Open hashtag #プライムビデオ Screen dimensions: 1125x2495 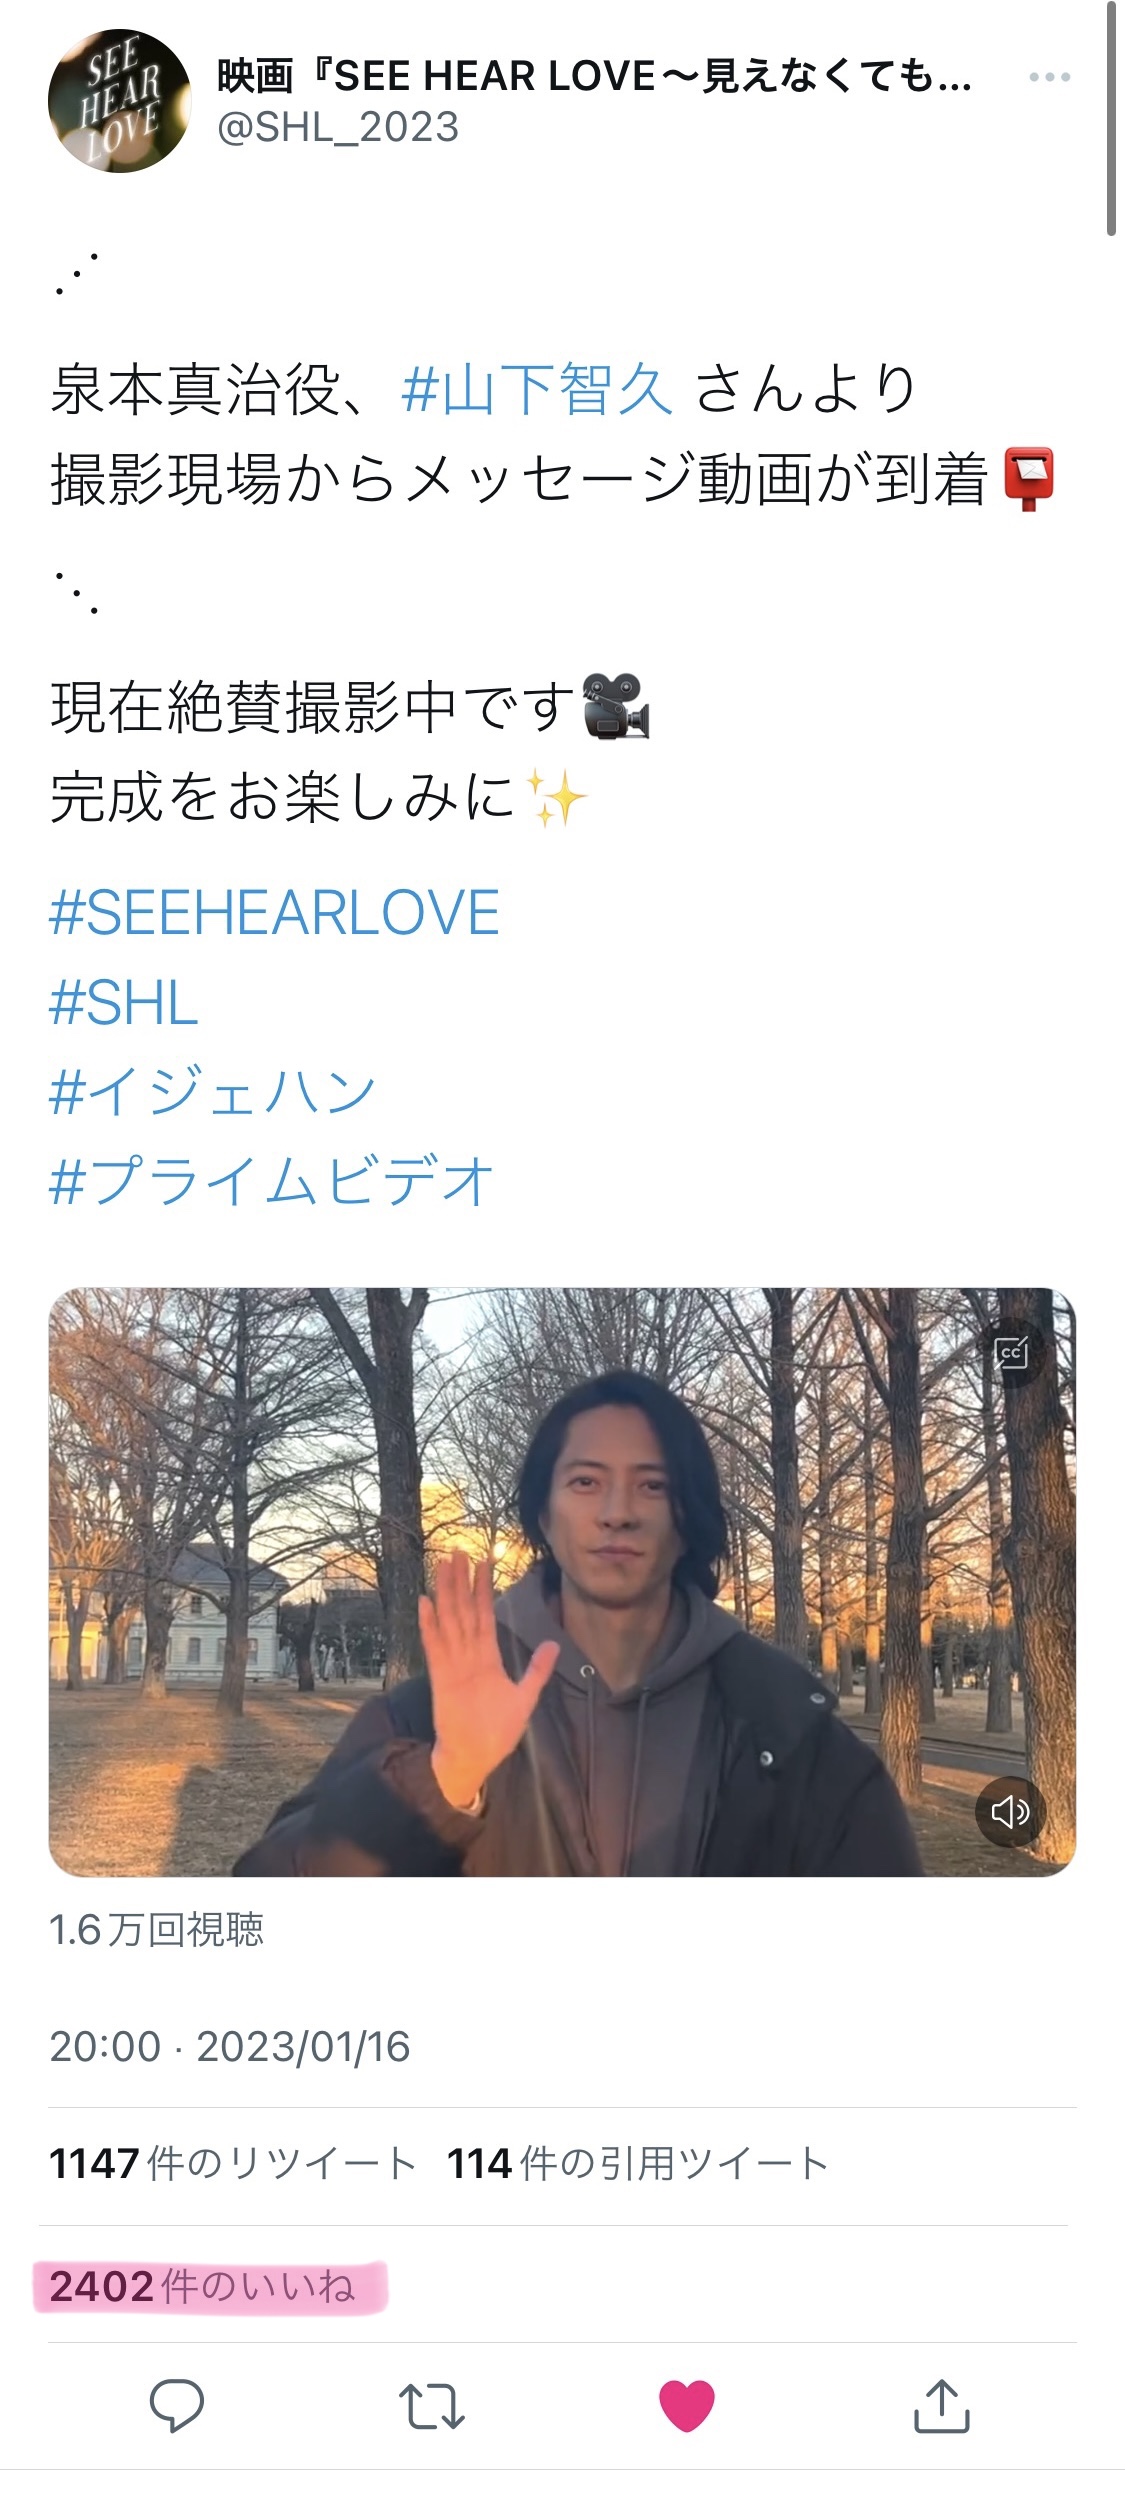[x=271, y=1181]
